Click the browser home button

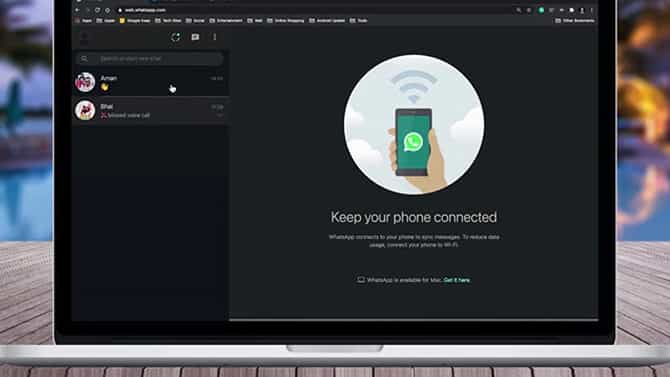tap(108, 10)
